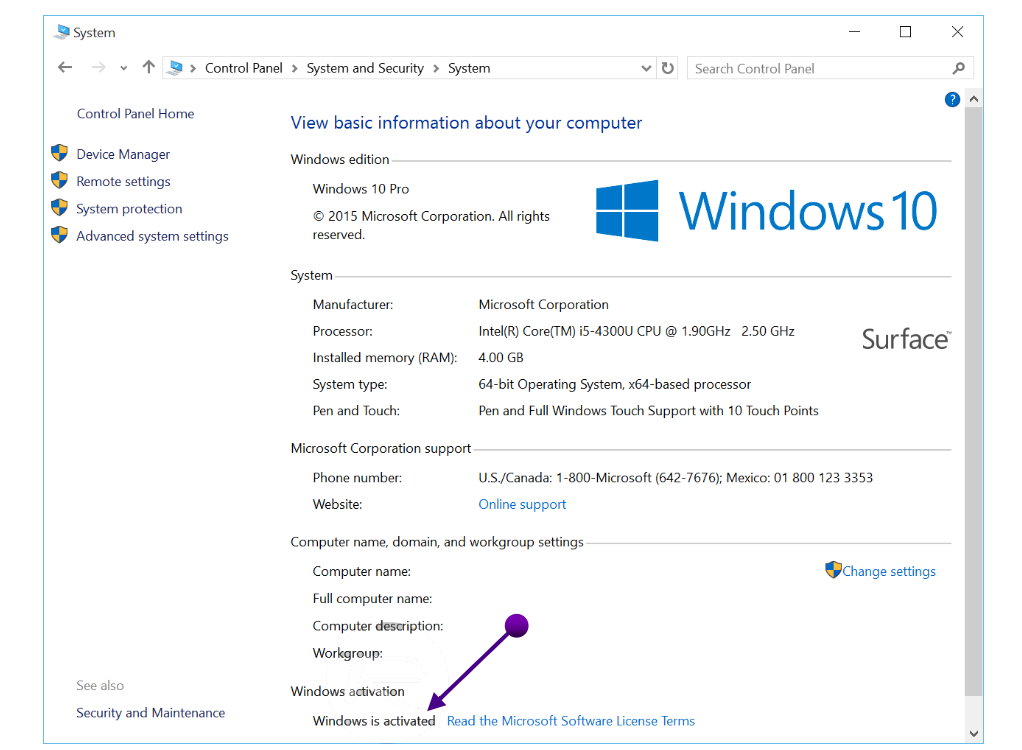The height and width of the screenshot is (750, 1022).
Task: Go up one level with Up arrow
Action: (149, 67)
